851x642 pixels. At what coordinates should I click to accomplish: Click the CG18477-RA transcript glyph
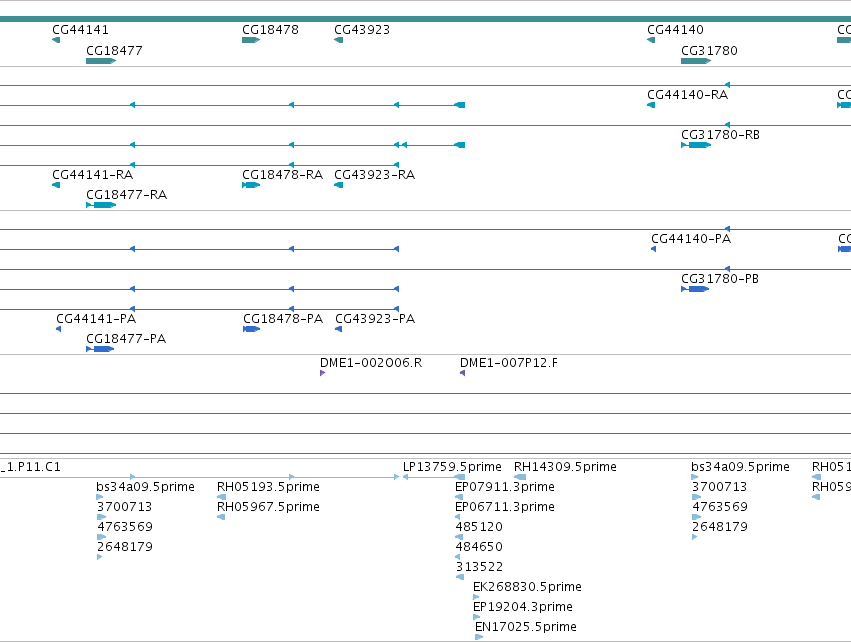coord(101,205)
